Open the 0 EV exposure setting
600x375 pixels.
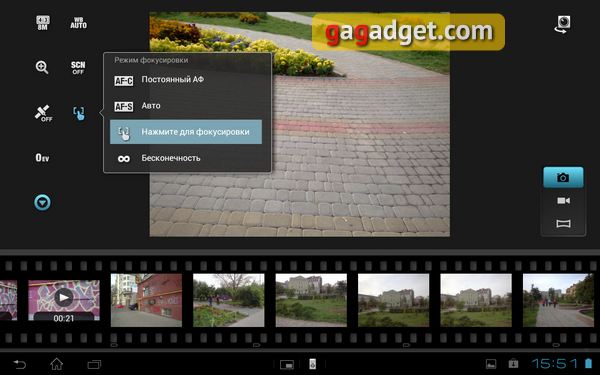coord(42,158)
